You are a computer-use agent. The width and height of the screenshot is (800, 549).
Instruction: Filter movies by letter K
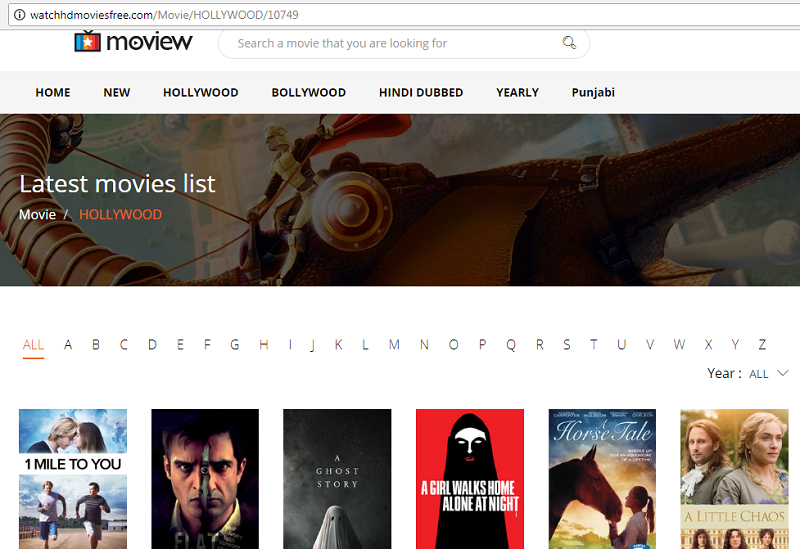[338, 345]
